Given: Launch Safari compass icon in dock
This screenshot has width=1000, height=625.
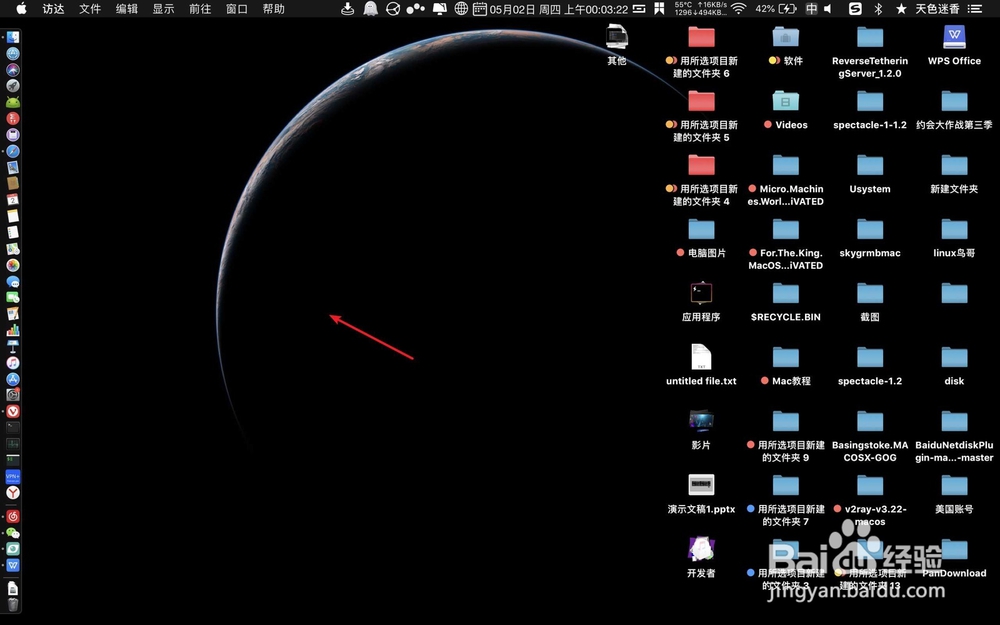Looking at the screenshot, I should (13, 151).
